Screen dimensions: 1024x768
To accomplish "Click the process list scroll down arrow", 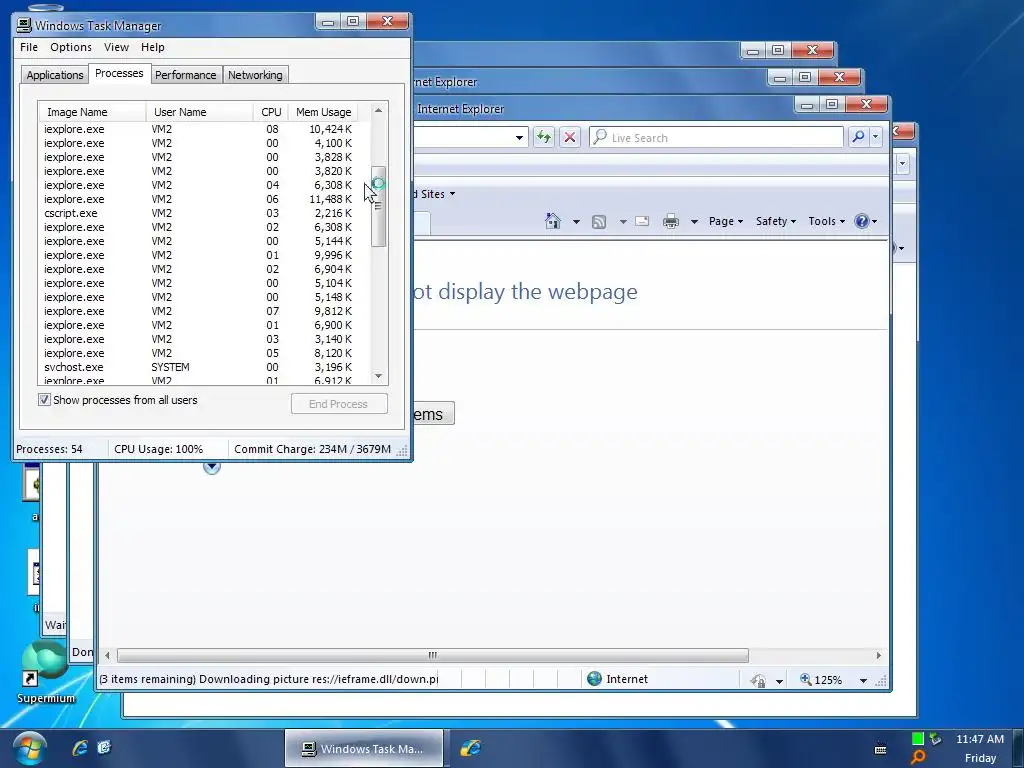I will click(378, 376).
